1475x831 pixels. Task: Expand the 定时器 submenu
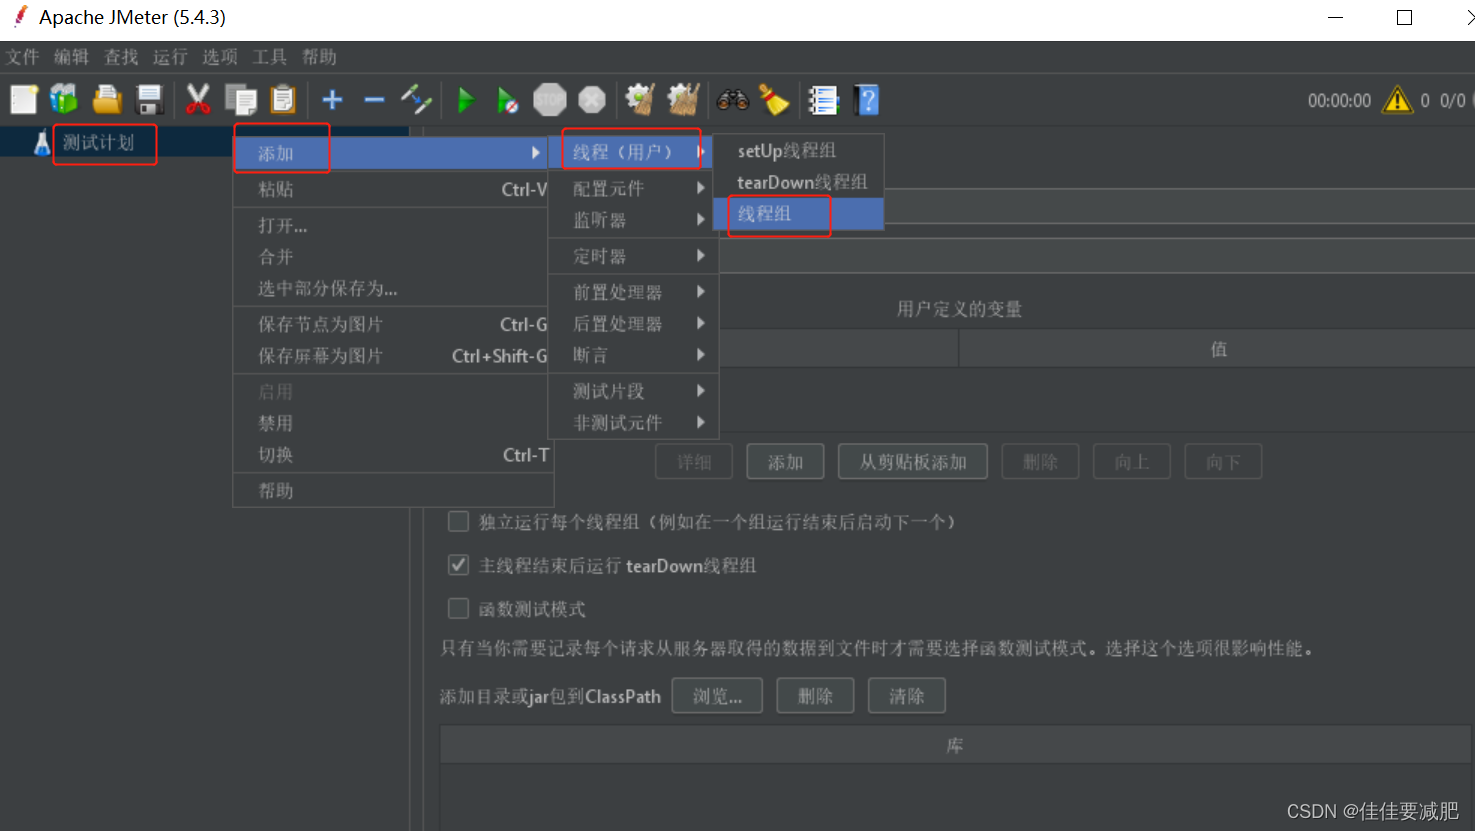(x=631, y=256)
